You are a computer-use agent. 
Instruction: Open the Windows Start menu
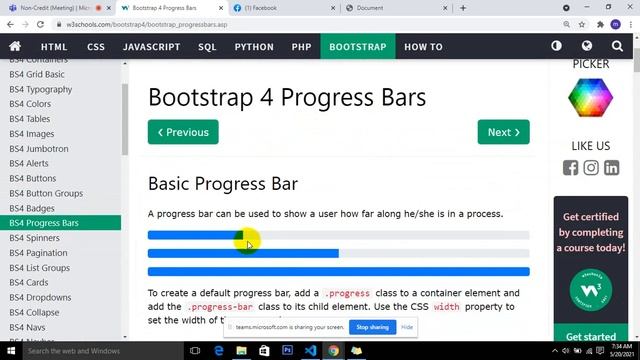[11, 351]
